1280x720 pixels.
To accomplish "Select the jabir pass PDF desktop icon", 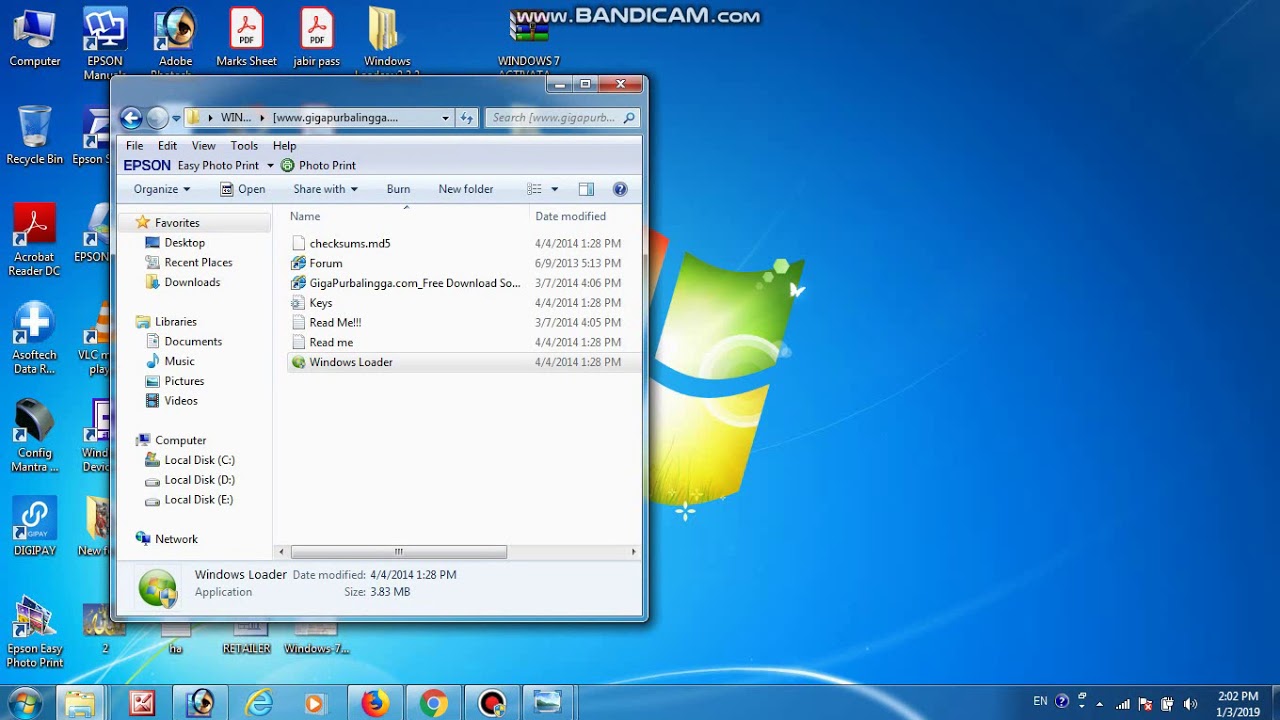I will pyautogui.click(x=317, y=39).
